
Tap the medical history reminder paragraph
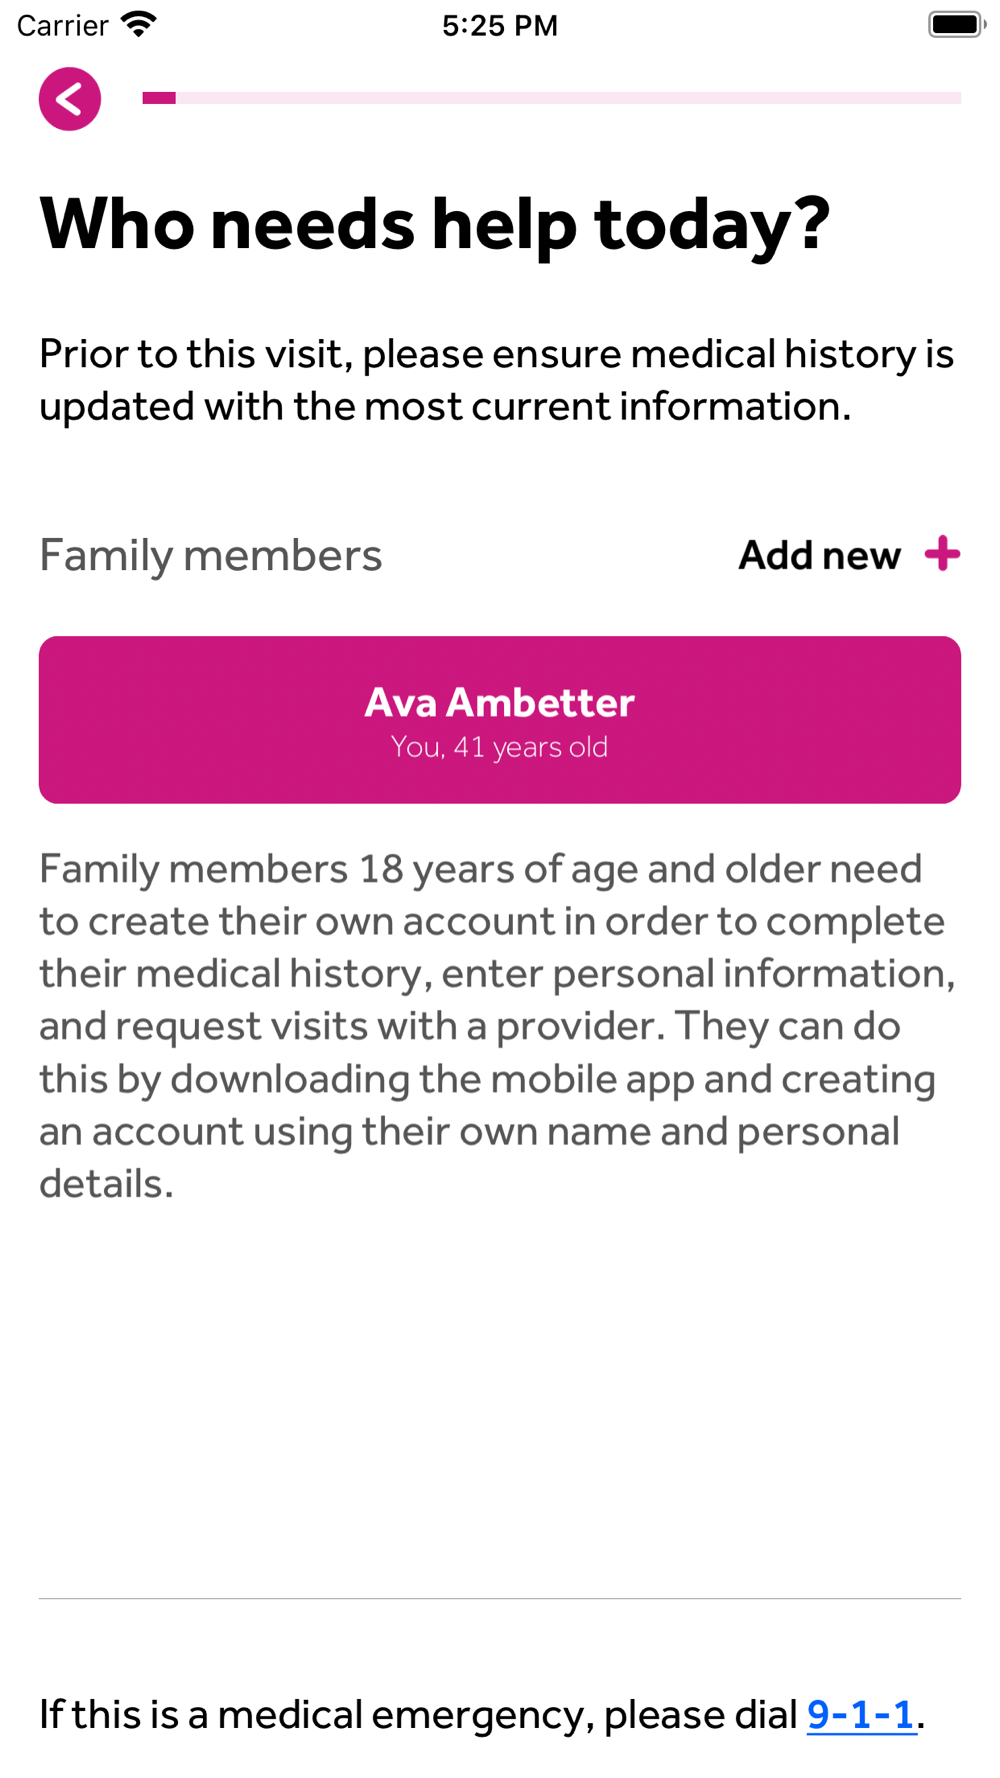(497, 380)
